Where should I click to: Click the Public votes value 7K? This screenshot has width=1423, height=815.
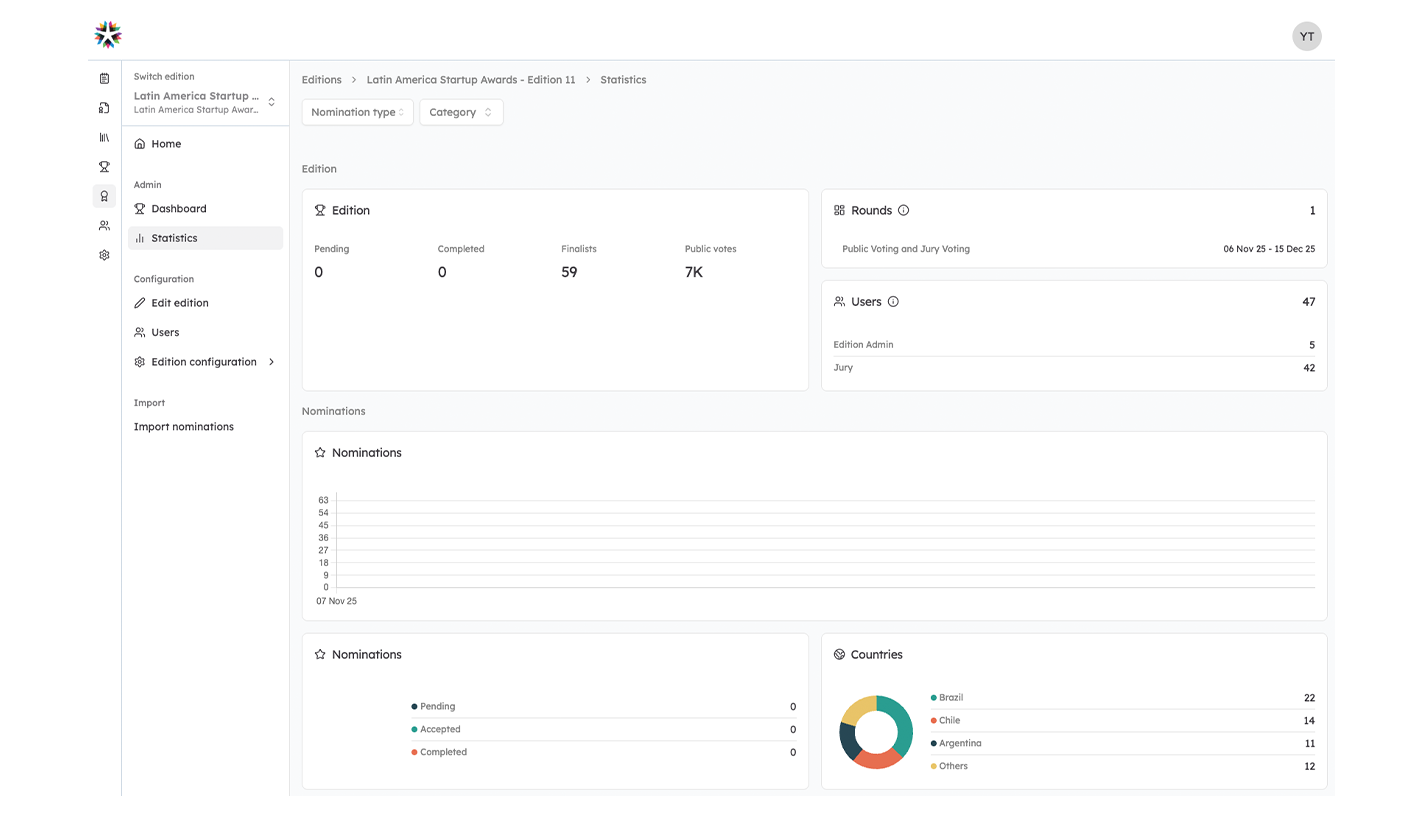pyautogui.click(x=694, y=272)
